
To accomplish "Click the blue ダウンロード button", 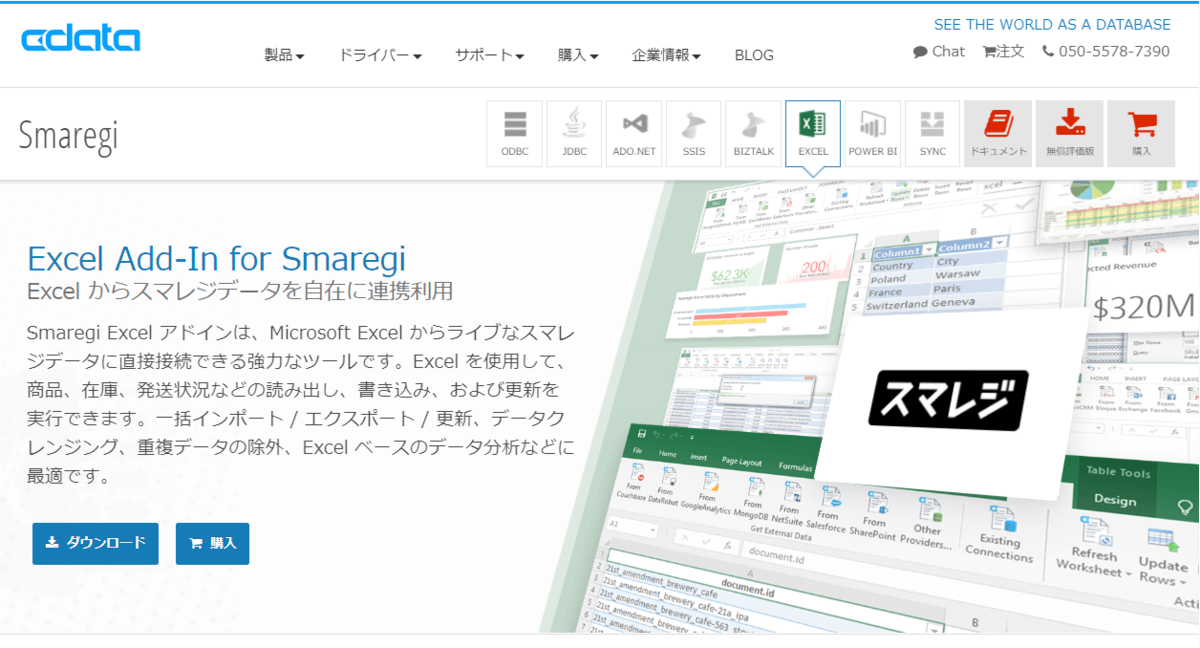I will point(96,543).
